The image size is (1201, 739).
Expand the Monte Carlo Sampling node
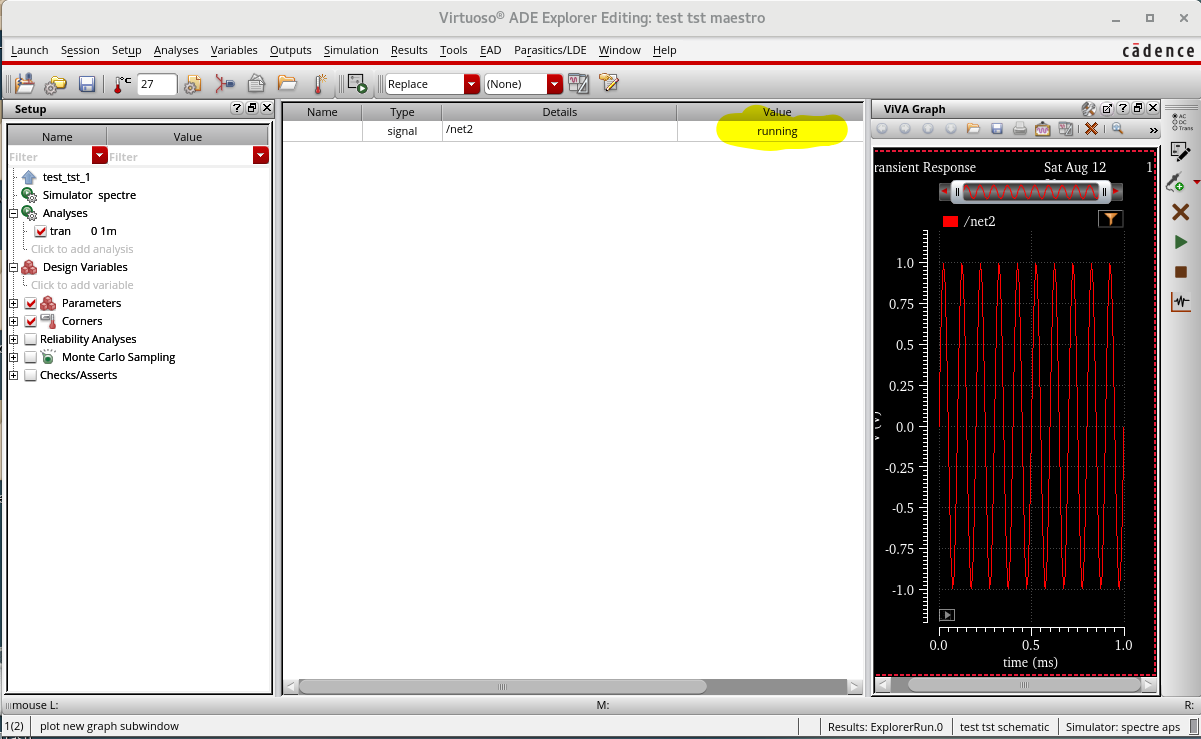(x=14, y=357)
